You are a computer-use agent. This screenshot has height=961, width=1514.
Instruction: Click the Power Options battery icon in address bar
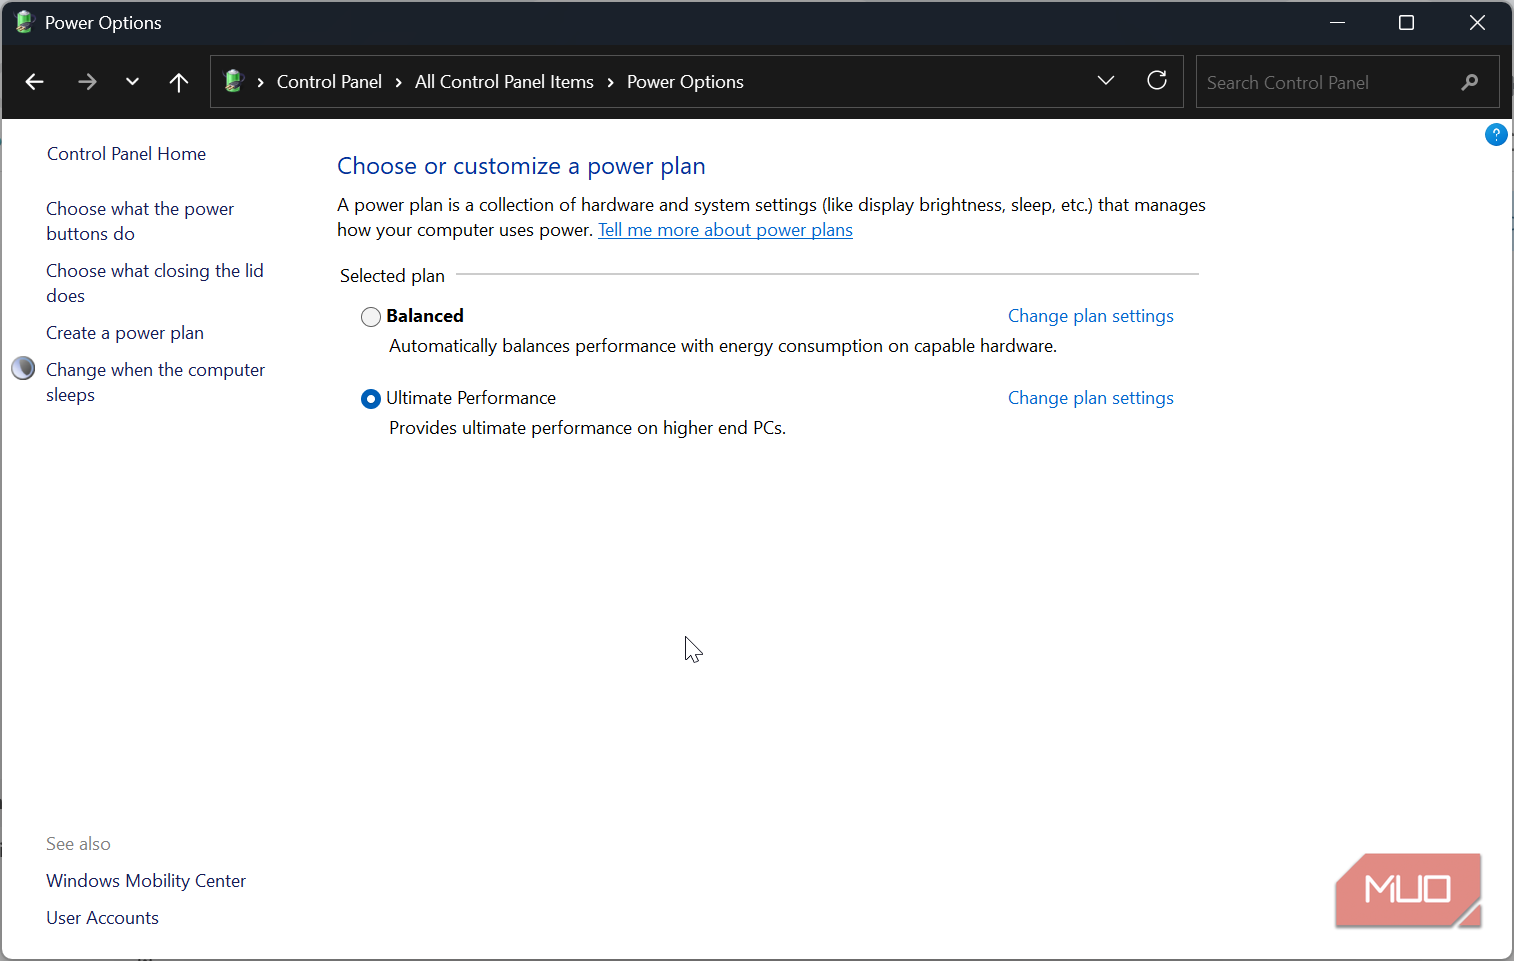234,81
